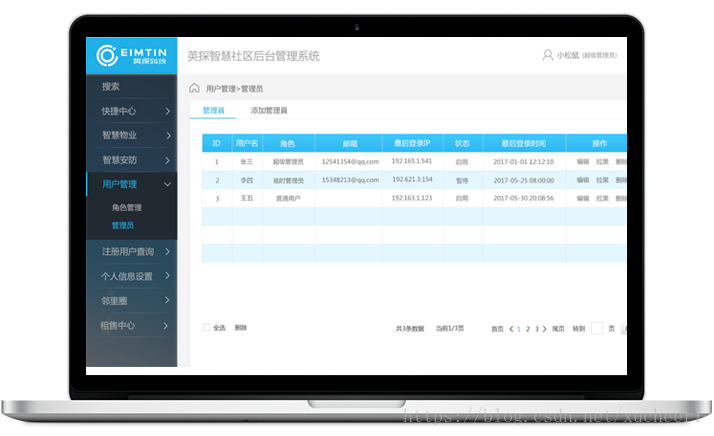Select 管理员 in the sidebar submenu

(x=123, y=225)
